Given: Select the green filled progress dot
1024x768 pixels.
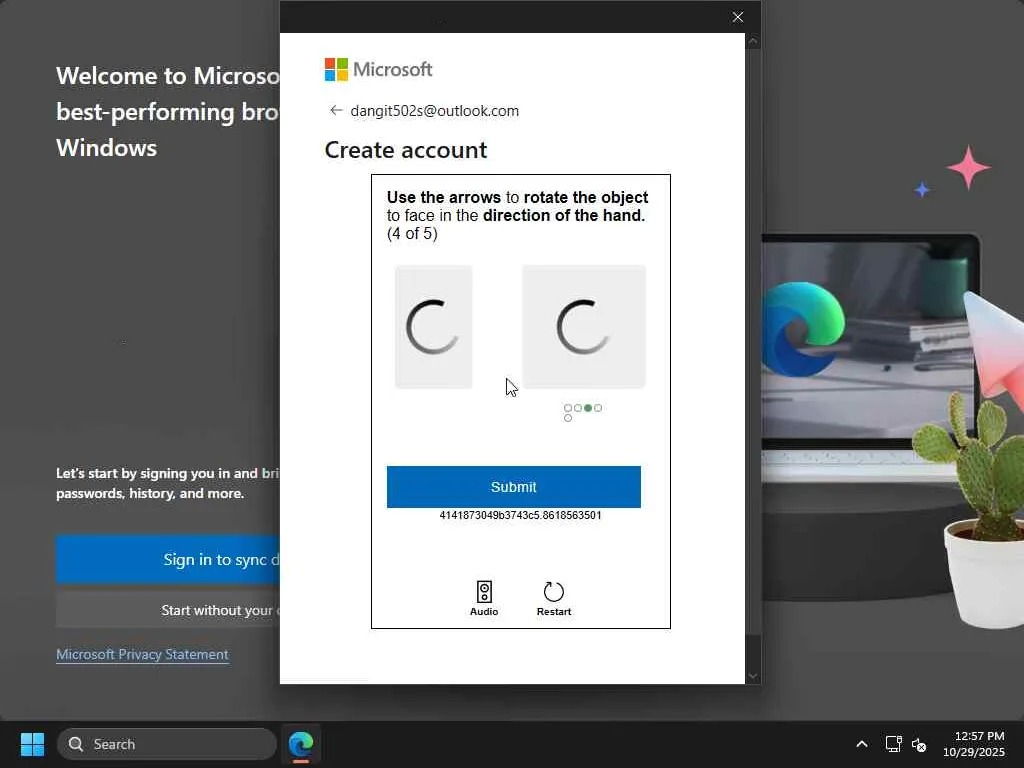Looking at the screenshot, I should tap(588, 408).
